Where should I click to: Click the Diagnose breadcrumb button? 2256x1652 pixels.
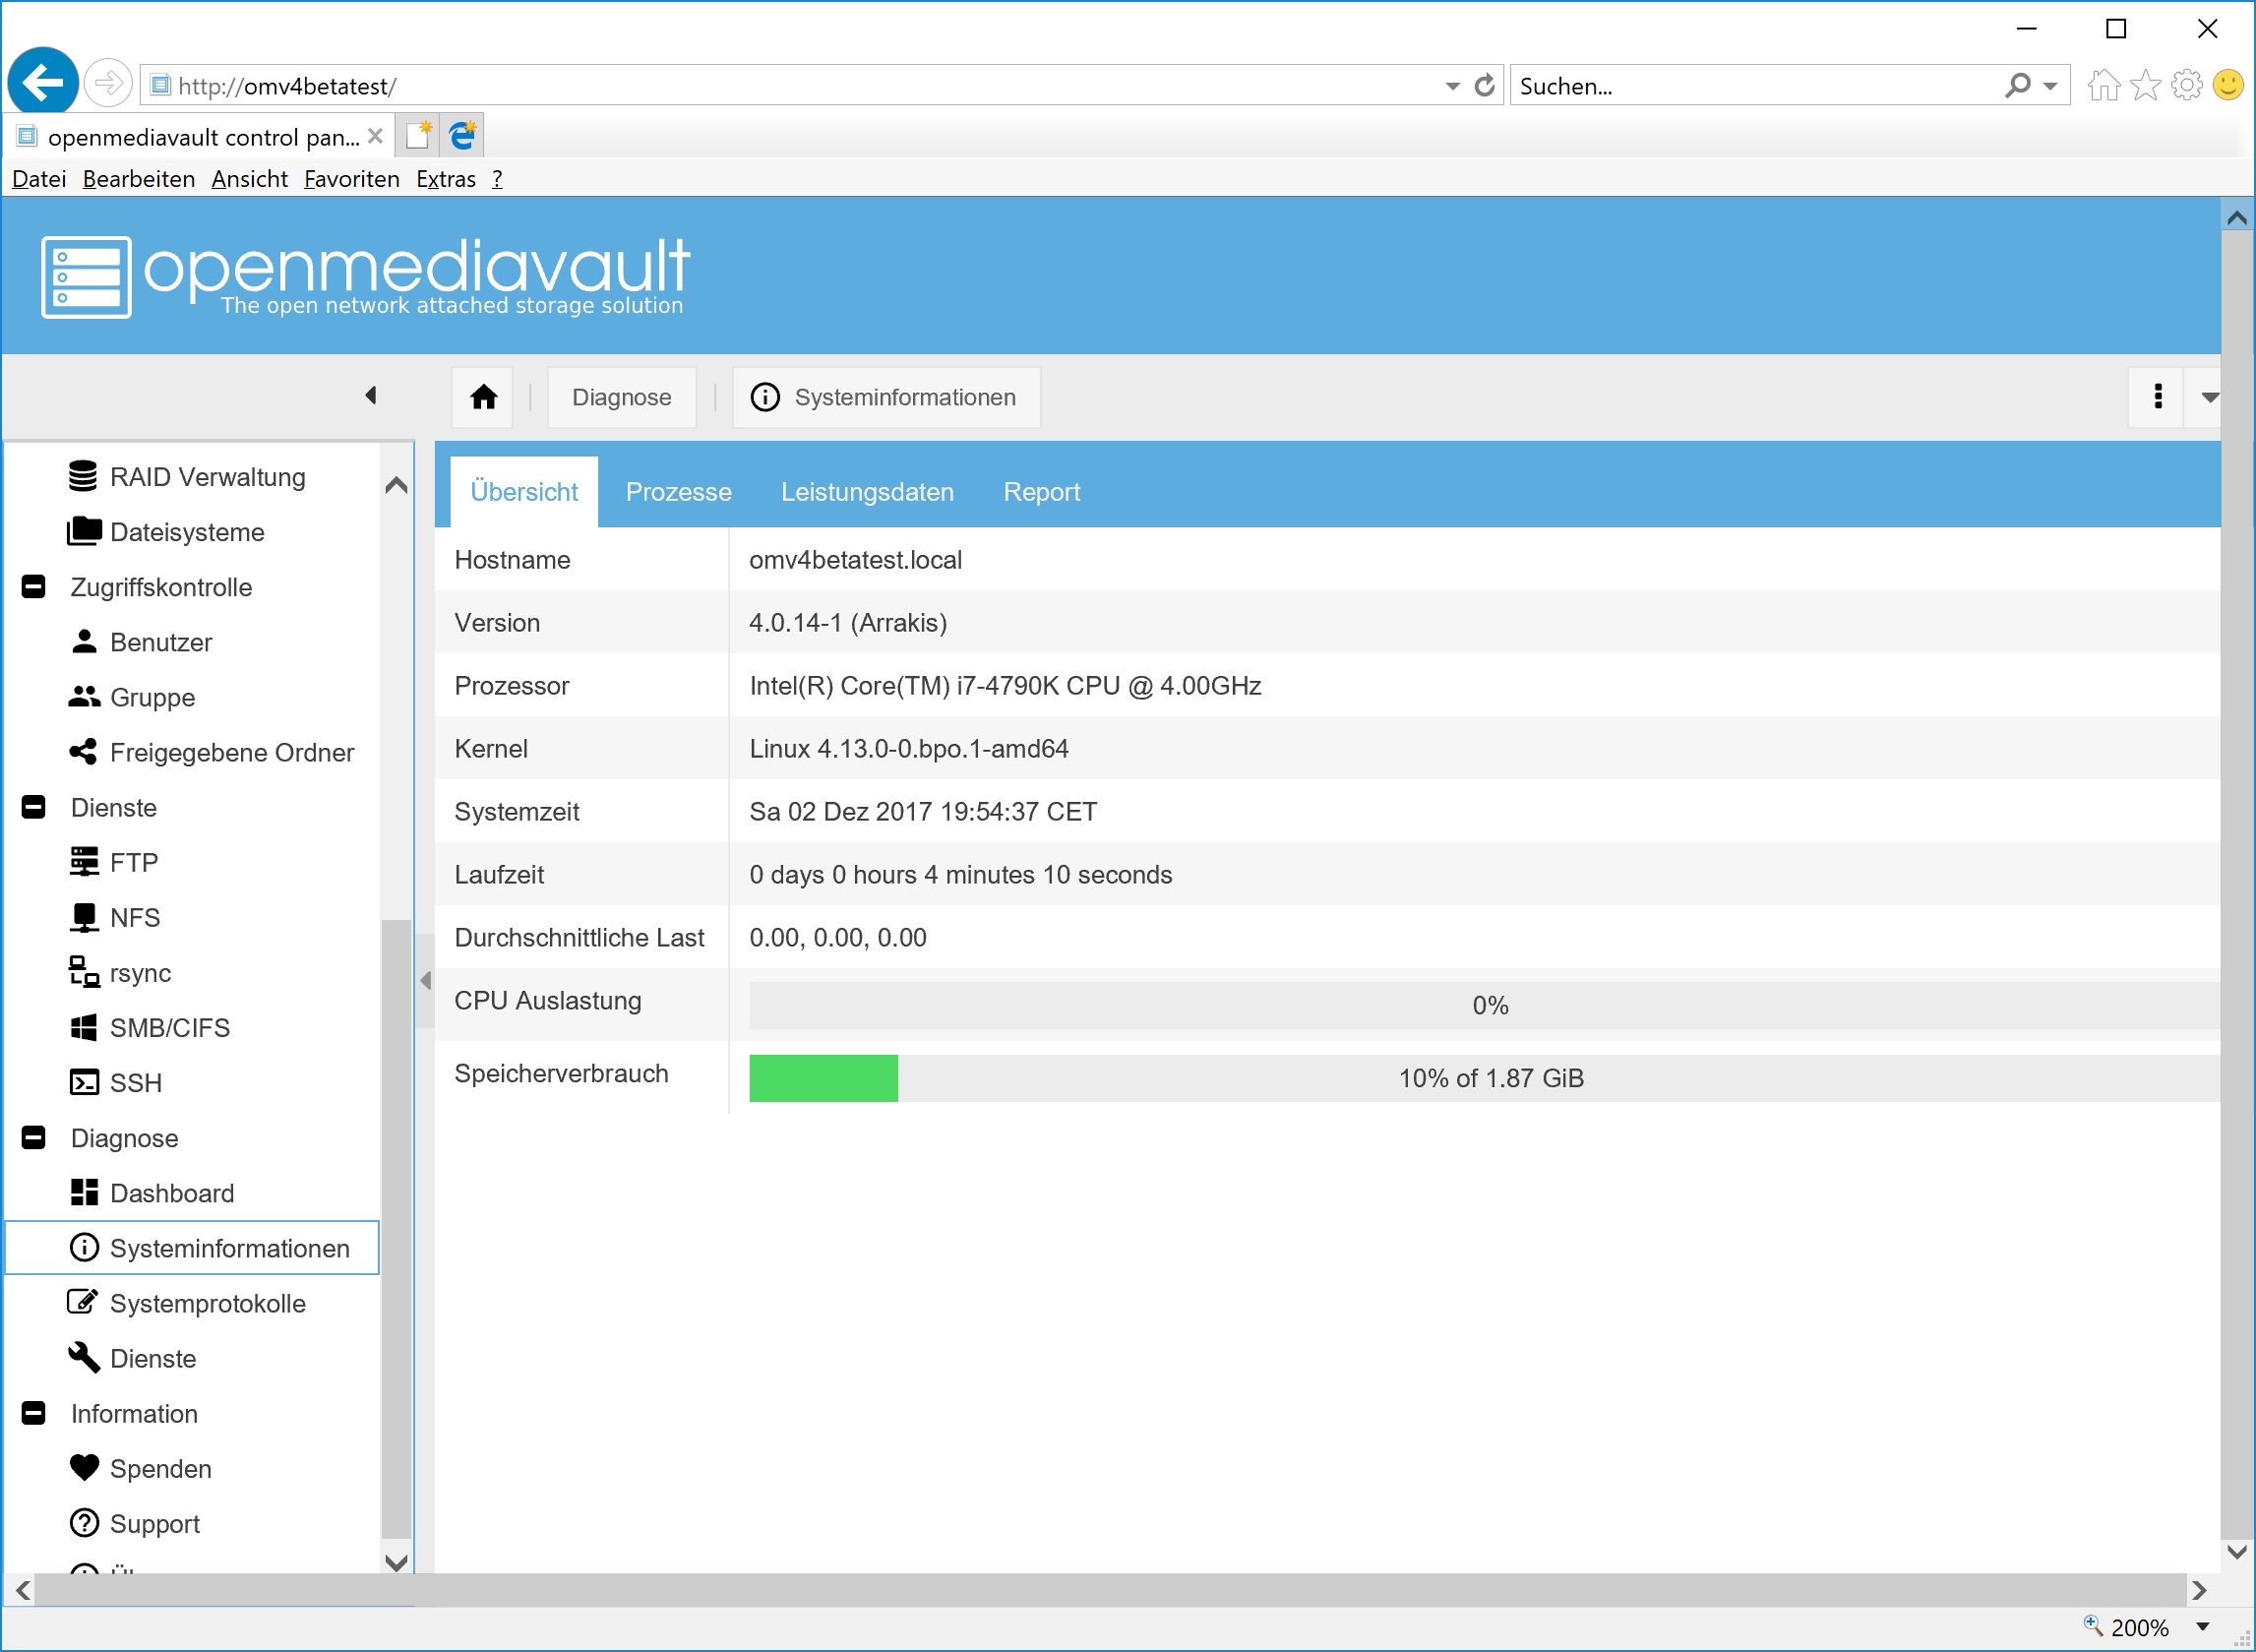point(621,397)
